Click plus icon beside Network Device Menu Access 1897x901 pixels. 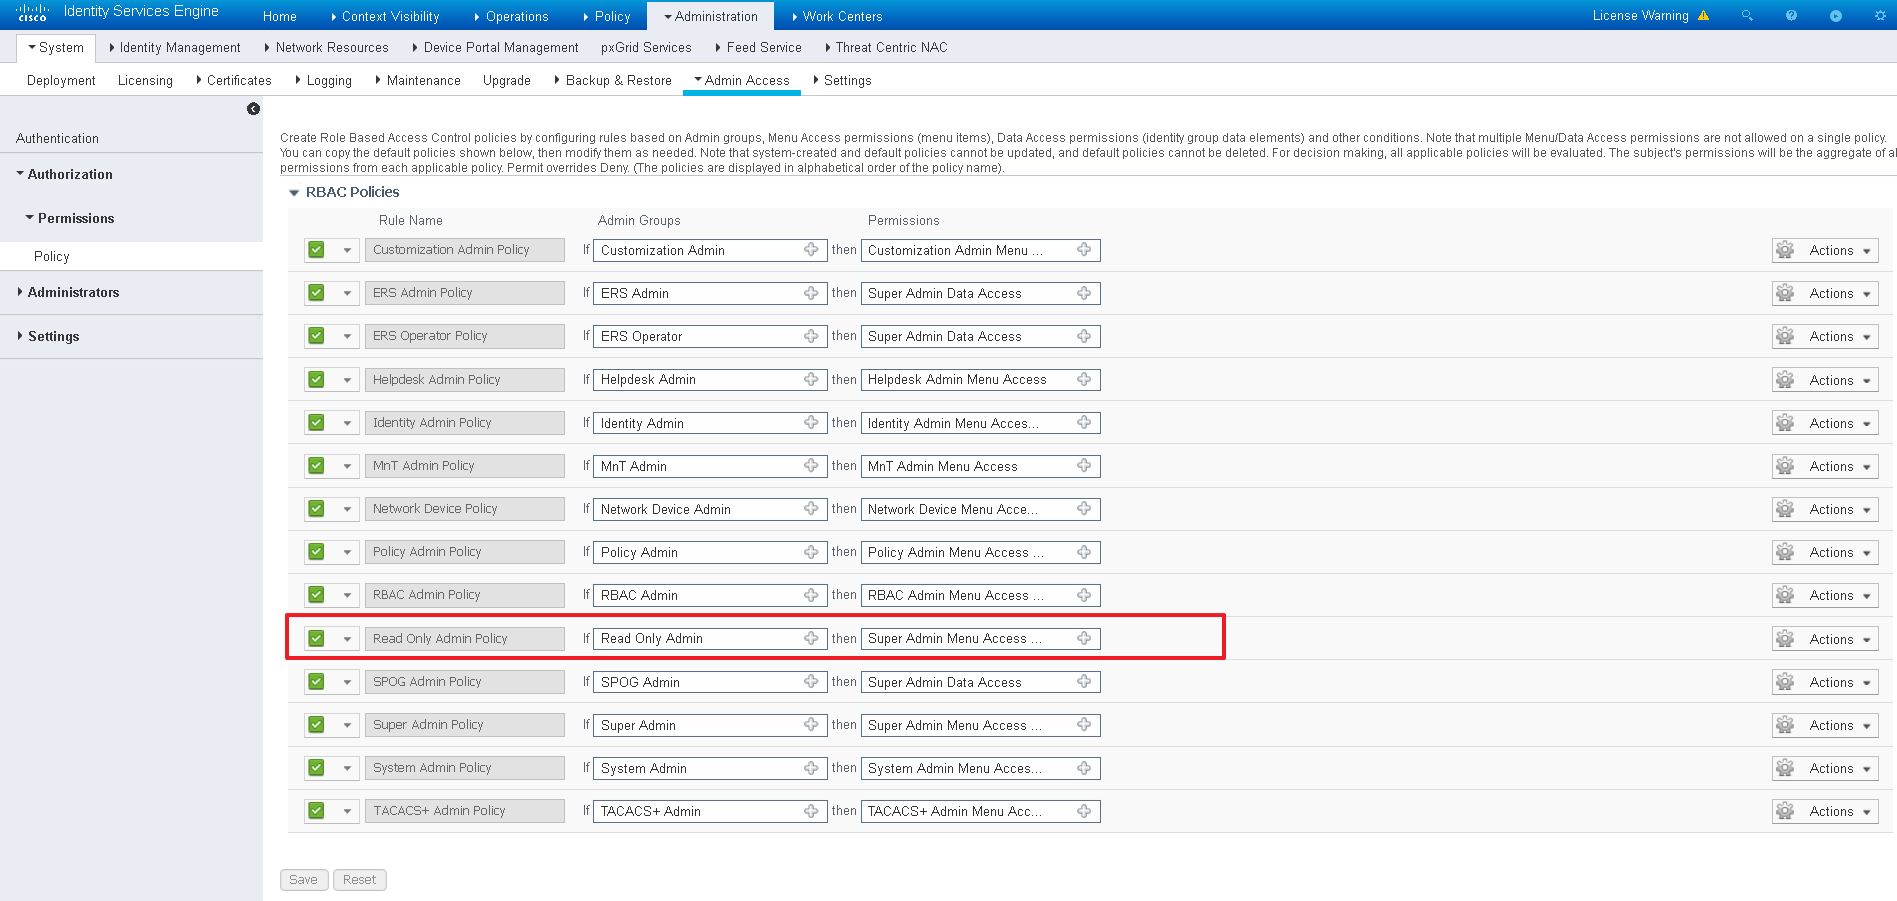point(1084,509)
